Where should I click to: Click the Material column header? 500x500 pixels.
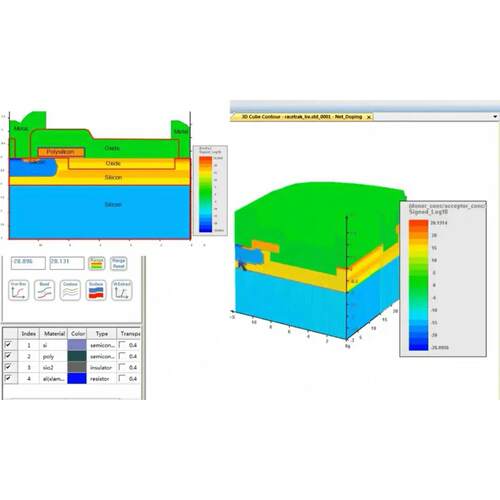(x=54, y=333)
